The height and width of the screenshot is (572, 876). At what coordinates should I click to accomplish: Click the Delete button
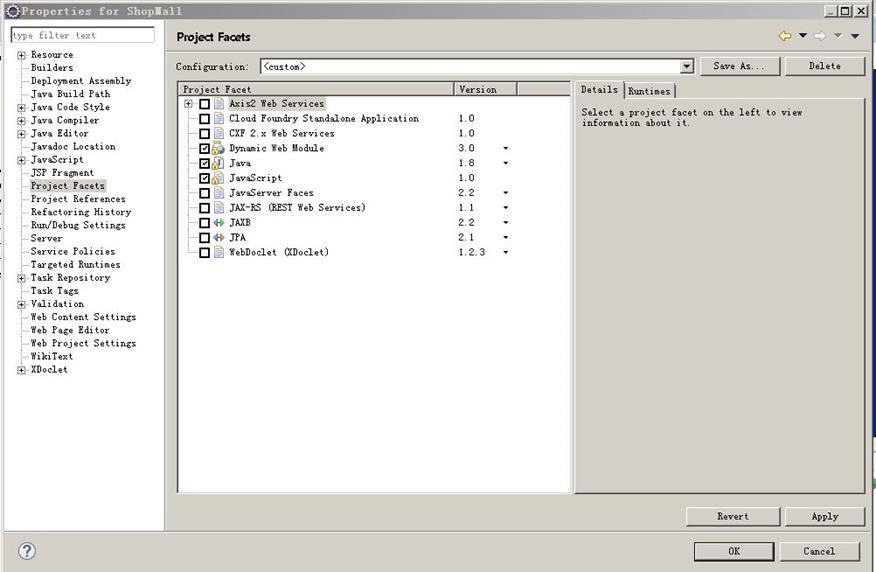[x=825, y=66]
